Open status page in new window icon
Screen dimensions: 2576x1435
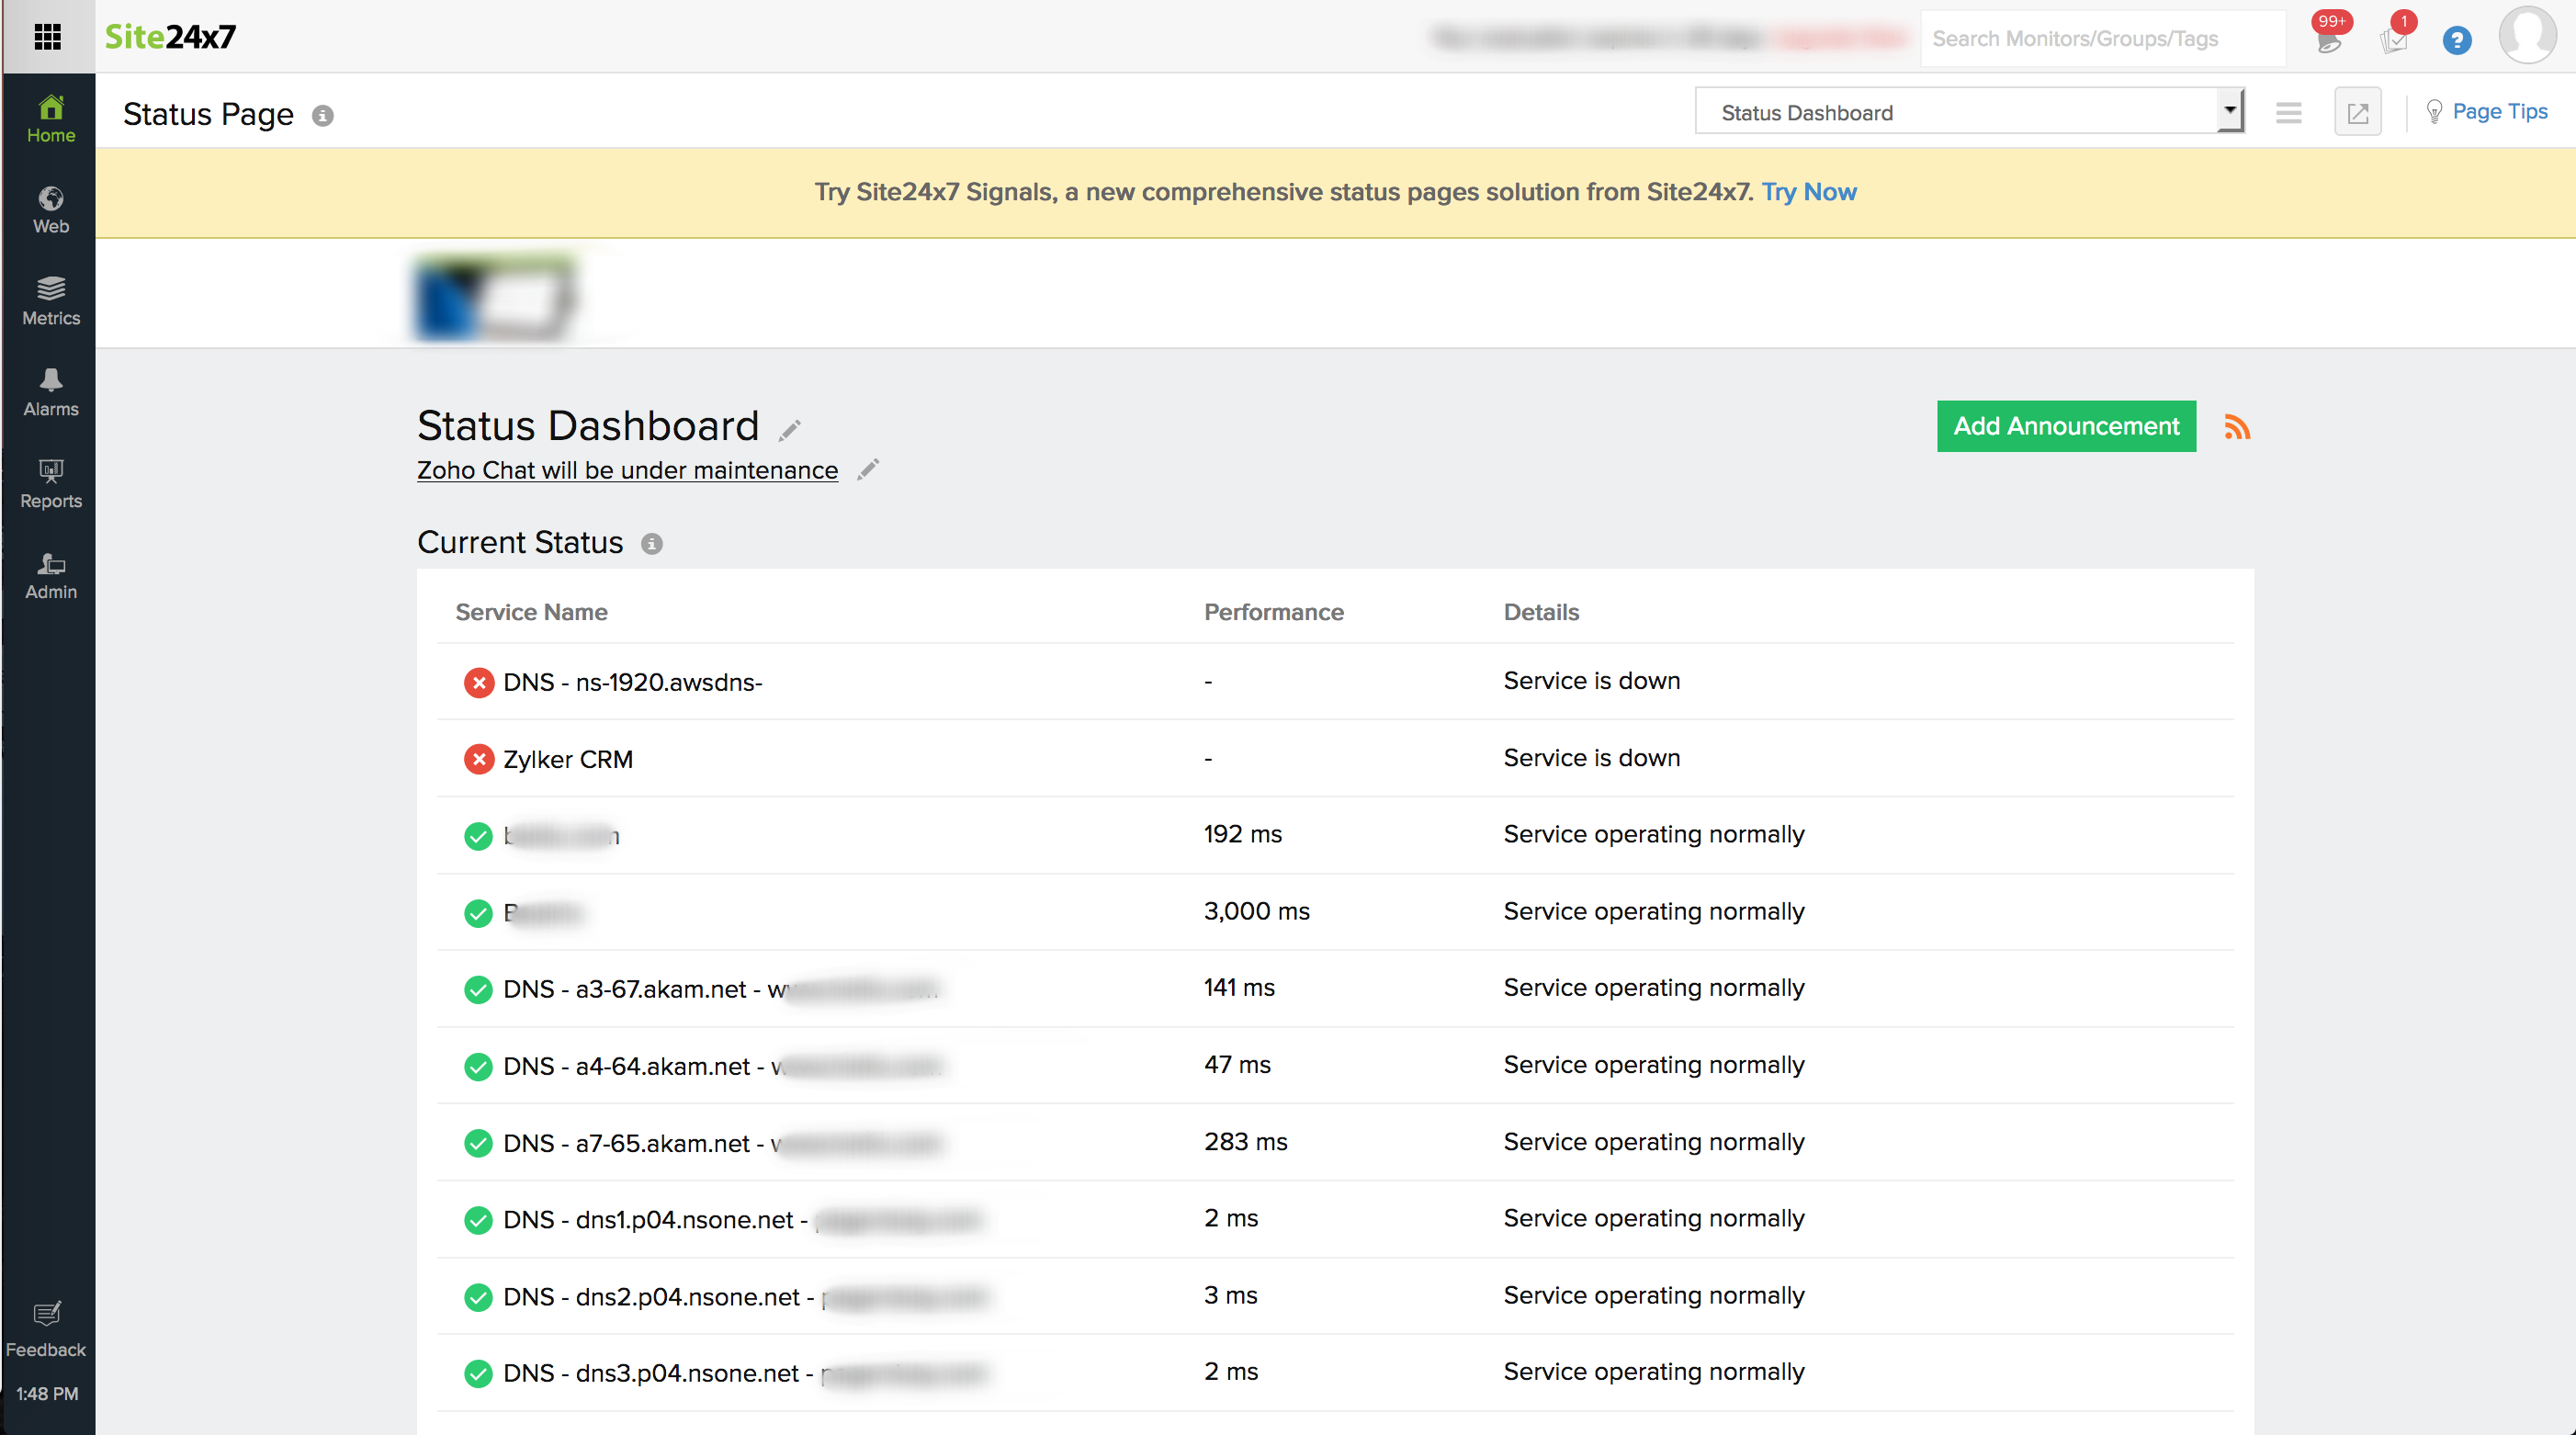pyautogui.click(x=2357, y=112)
